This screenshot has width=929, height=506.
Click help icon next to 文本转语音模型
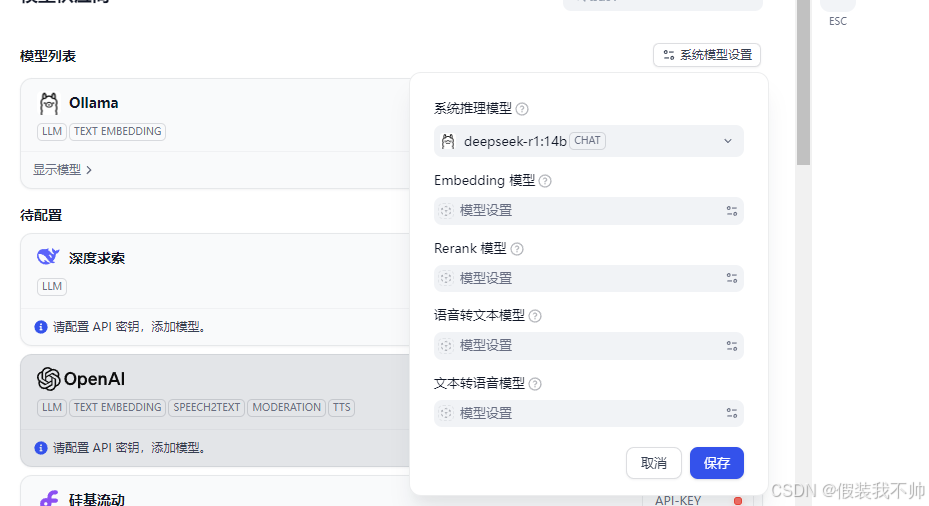pyautogui.click(x=535, y=384)
